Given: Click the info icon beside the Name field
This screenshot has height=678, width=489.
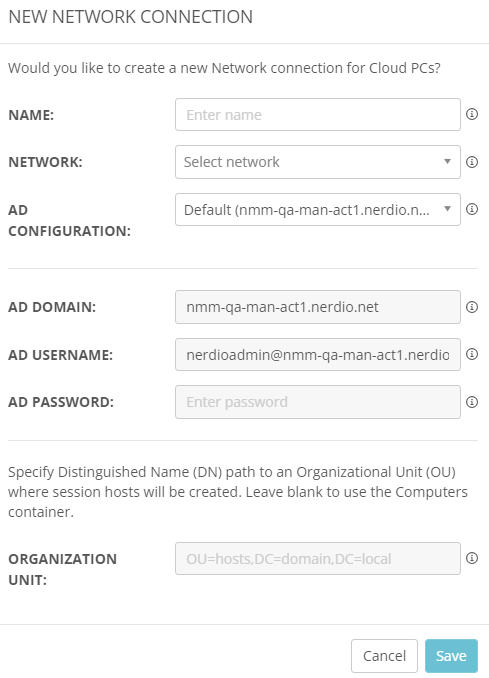Looking at the screenshot, I should (x=472, y=114).
